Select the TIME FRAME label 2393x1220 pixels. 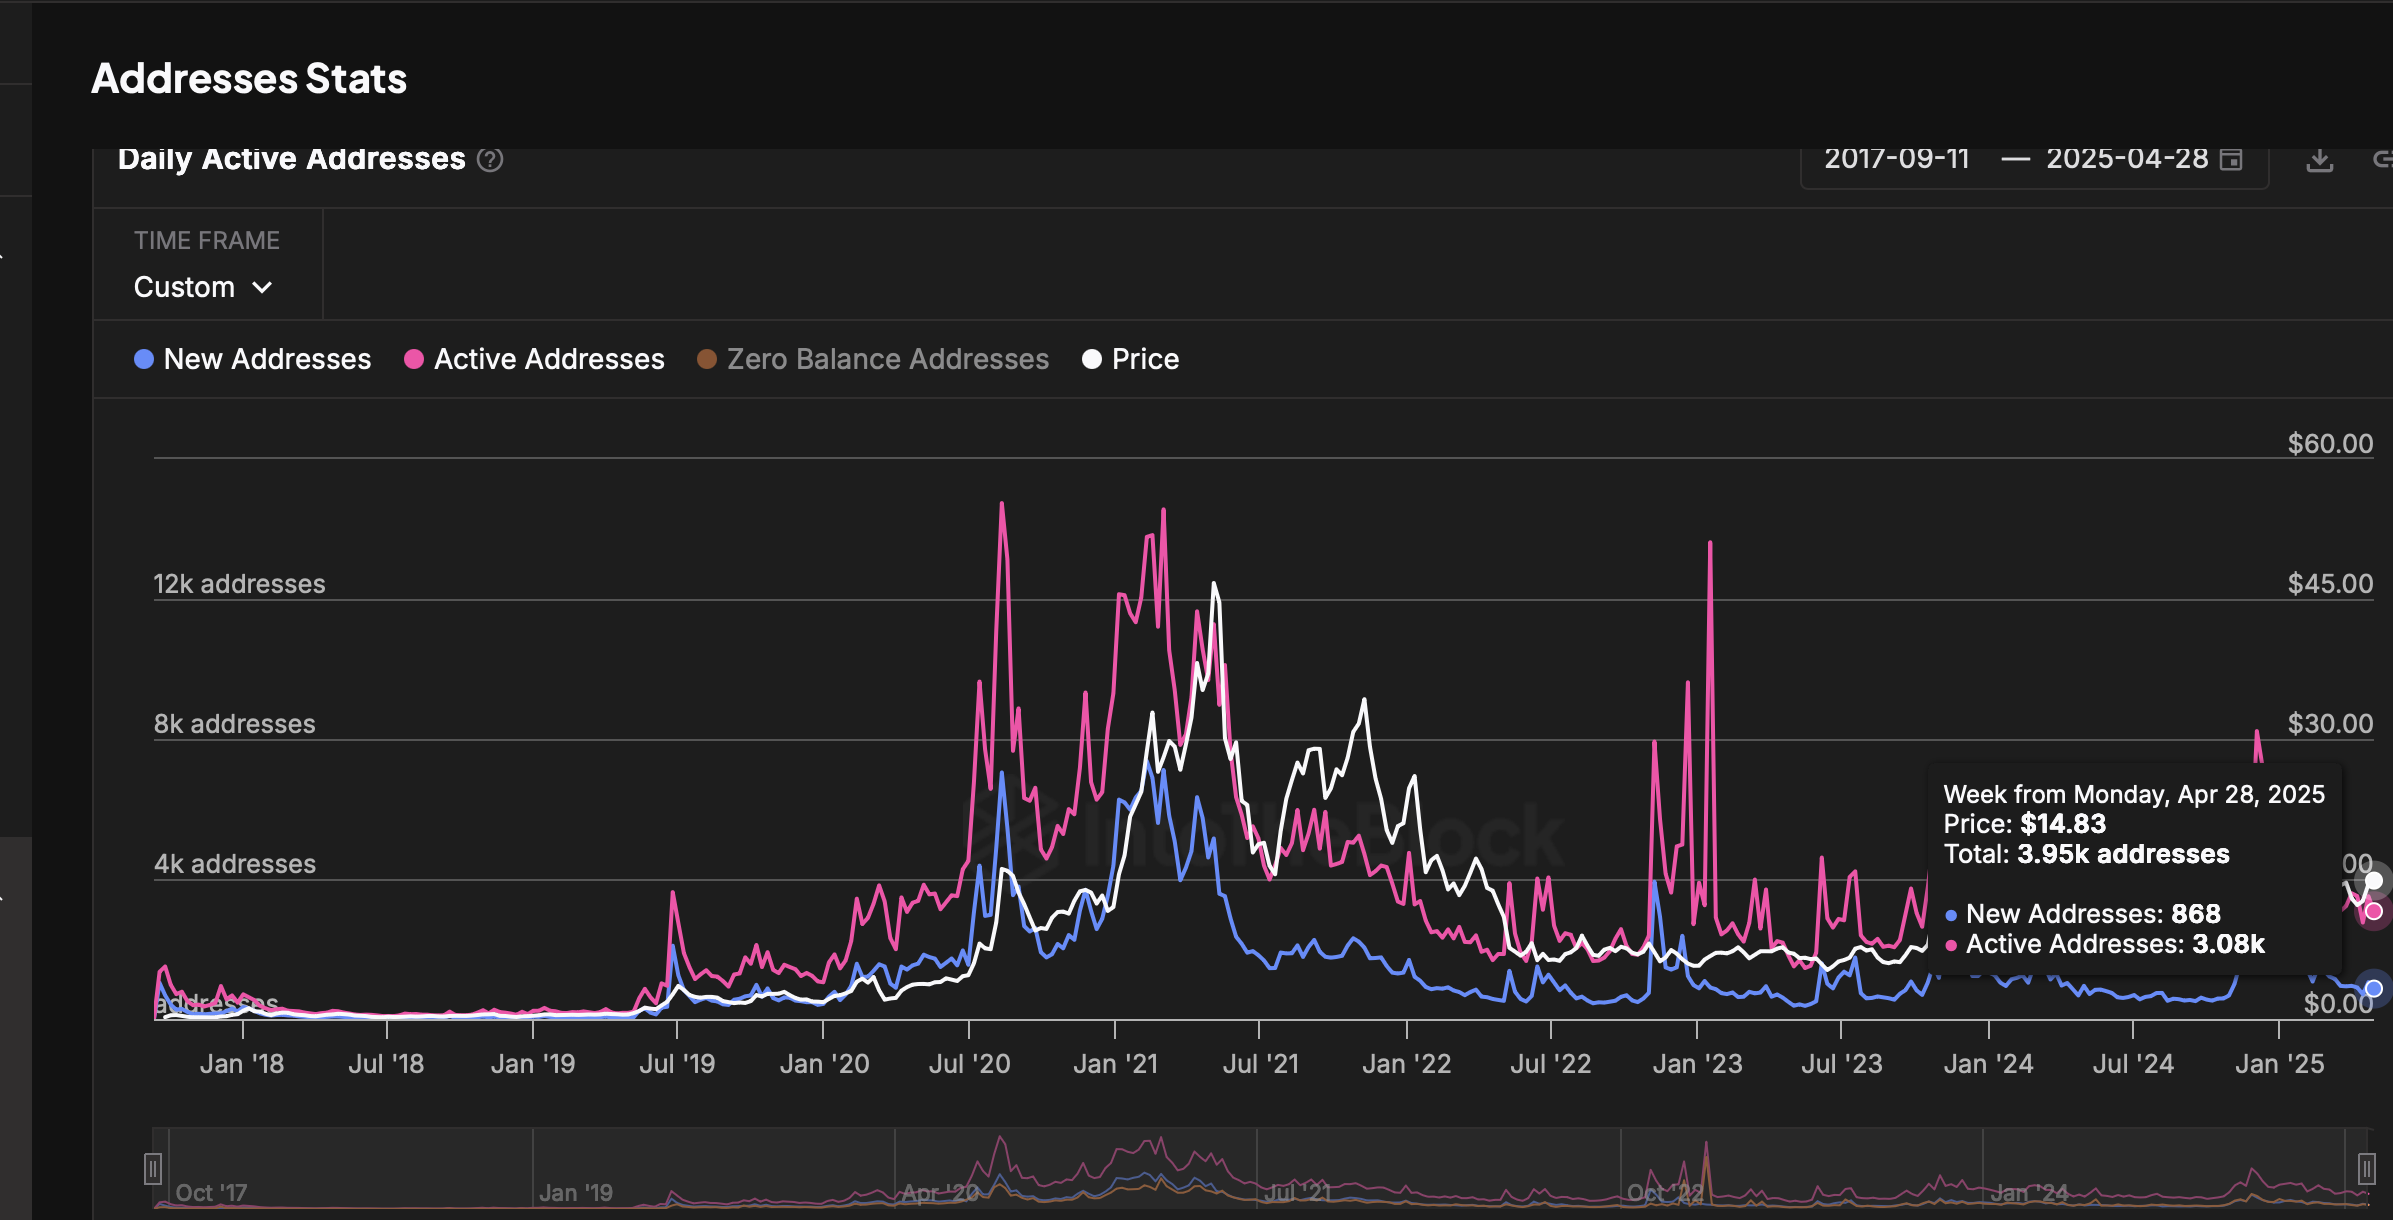click(207, 241)
